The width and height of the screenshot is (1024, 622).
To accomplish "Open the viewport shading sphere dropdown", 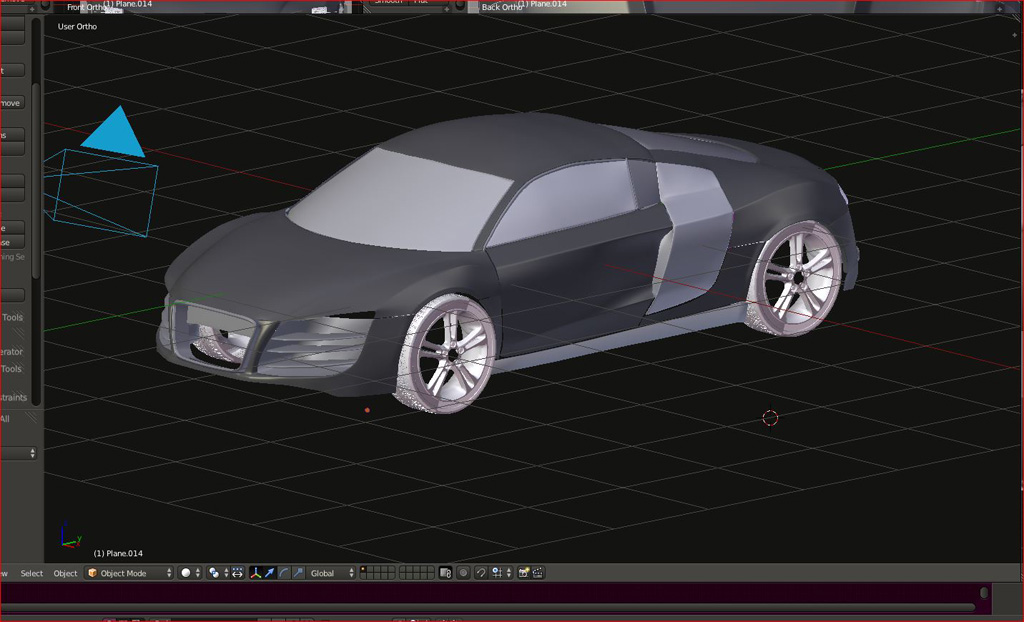I will tap(191, 573).
